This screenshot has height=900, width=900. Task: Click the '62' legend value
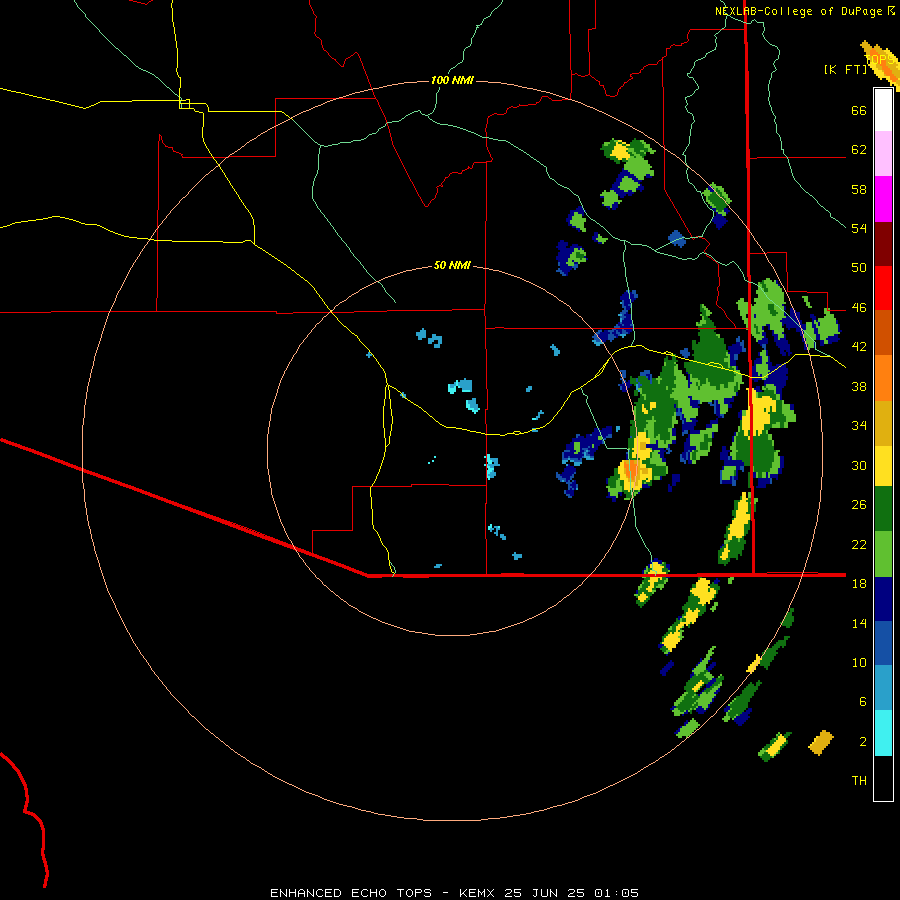point(859,150)
